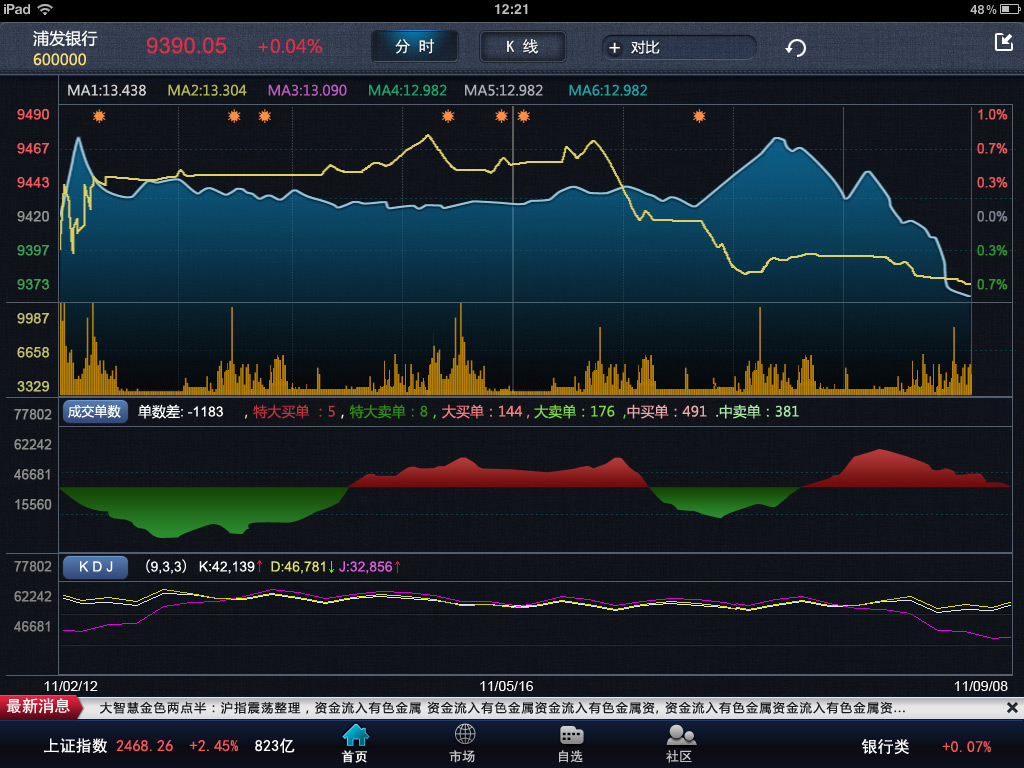Tap the last orange star event marker

699,116
